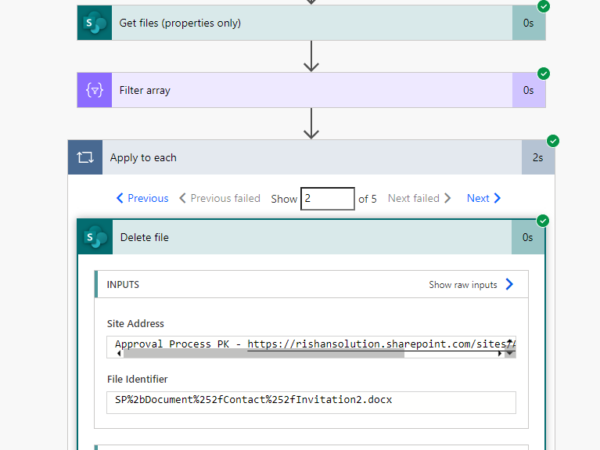The width and height of the screenshot is (600, 450).
Task: Click the Show iteration number field
Action: (x=327, y=198)
